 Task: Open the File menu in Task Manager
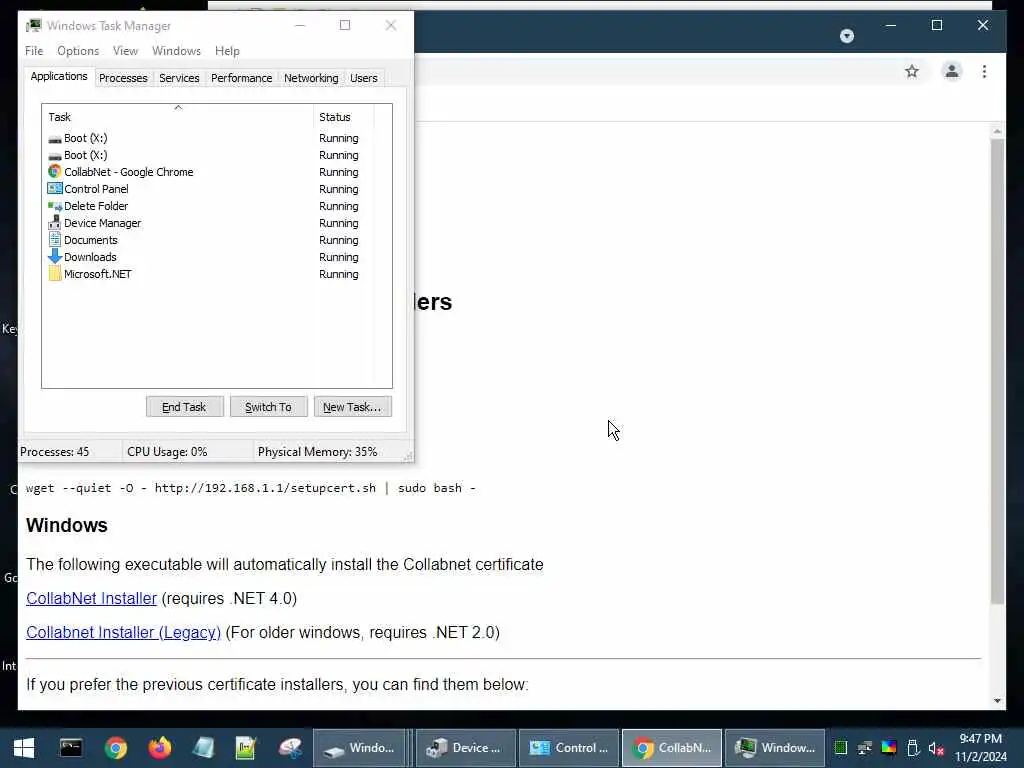[34, 51]
